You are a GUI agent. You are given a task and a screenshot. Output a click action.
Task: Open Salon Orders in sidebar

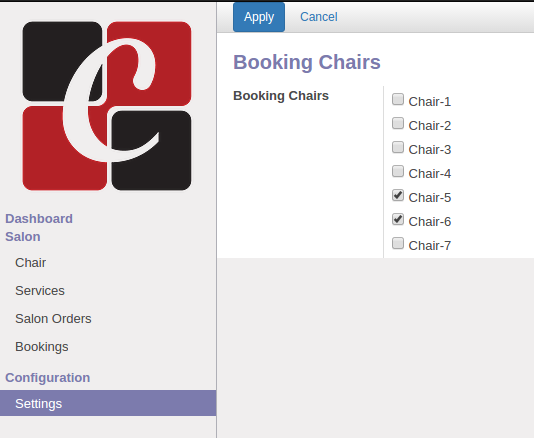coord(53,319)
